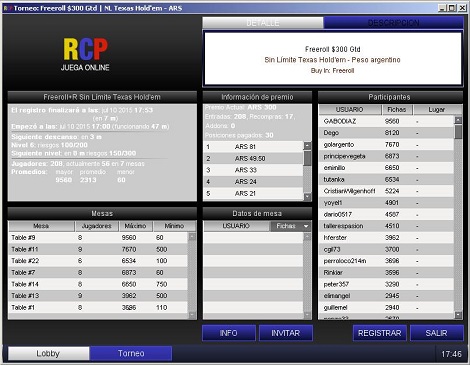This screenshot has height=365, width=470.
Task: Click the INVITAR button
Action: pos(286,333)
